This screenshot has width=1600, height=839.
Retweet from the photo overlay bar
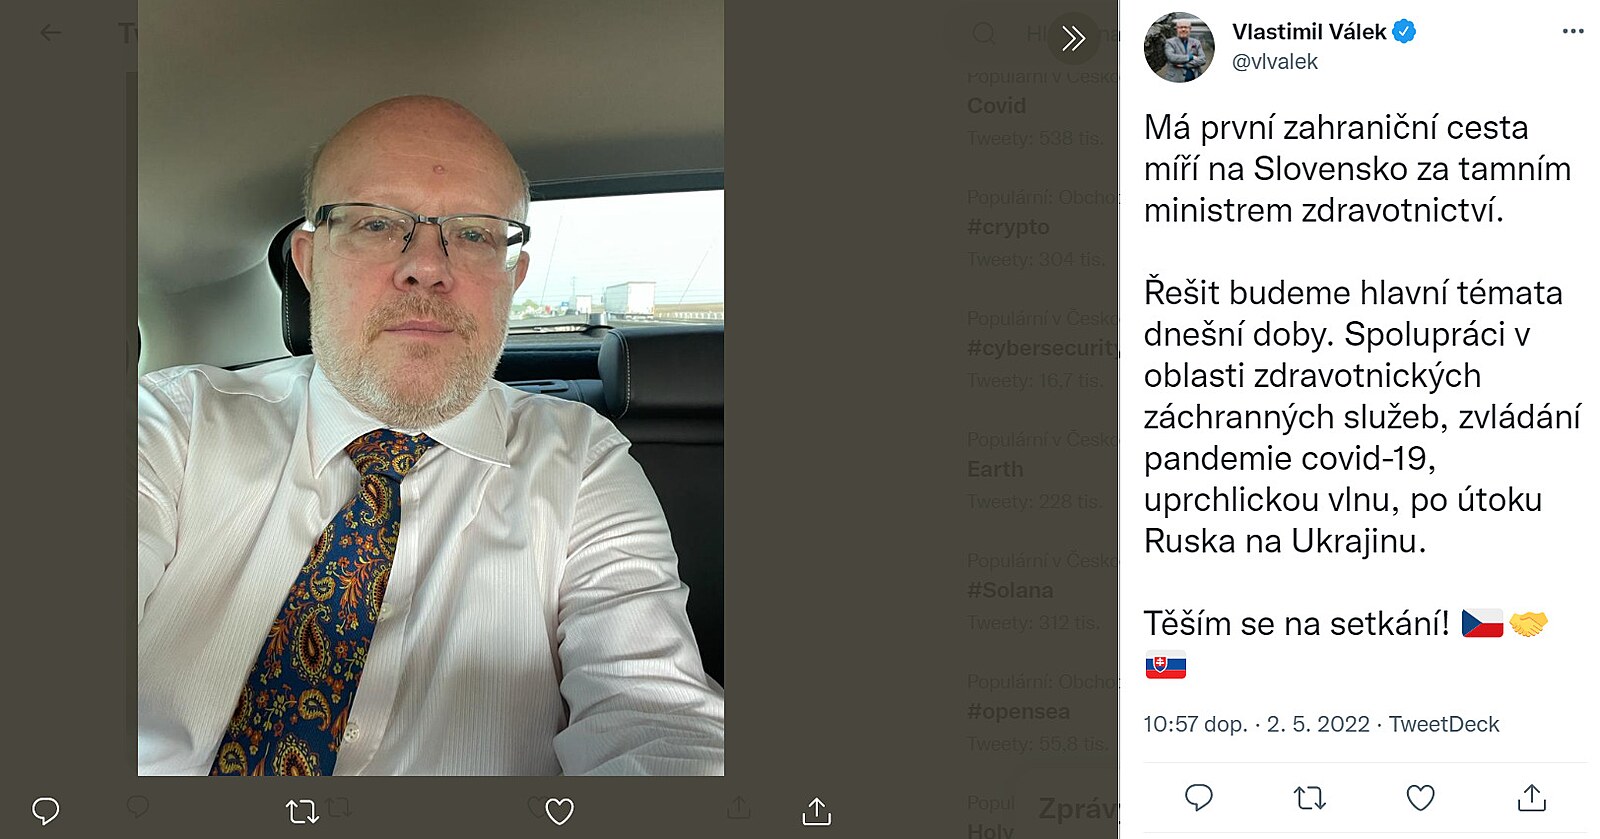(x=302, y=811)
